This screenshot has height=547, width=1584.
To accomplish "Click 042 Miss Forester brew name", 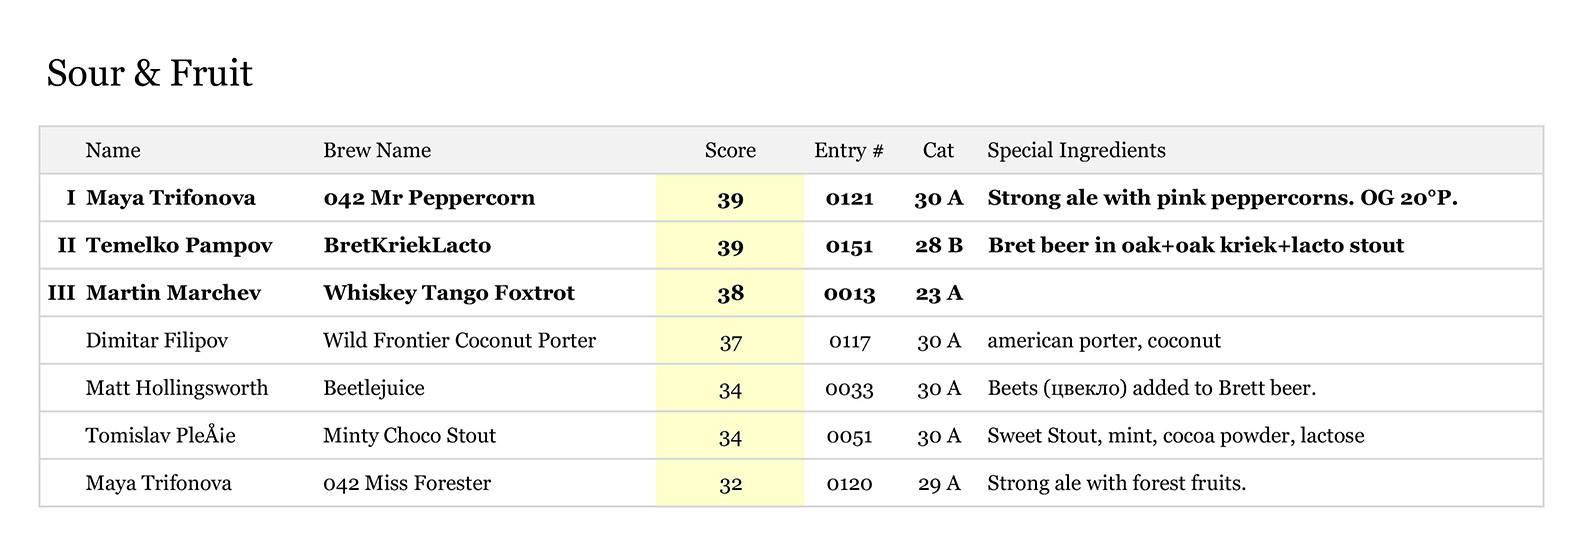I will (x=407, y=484).
